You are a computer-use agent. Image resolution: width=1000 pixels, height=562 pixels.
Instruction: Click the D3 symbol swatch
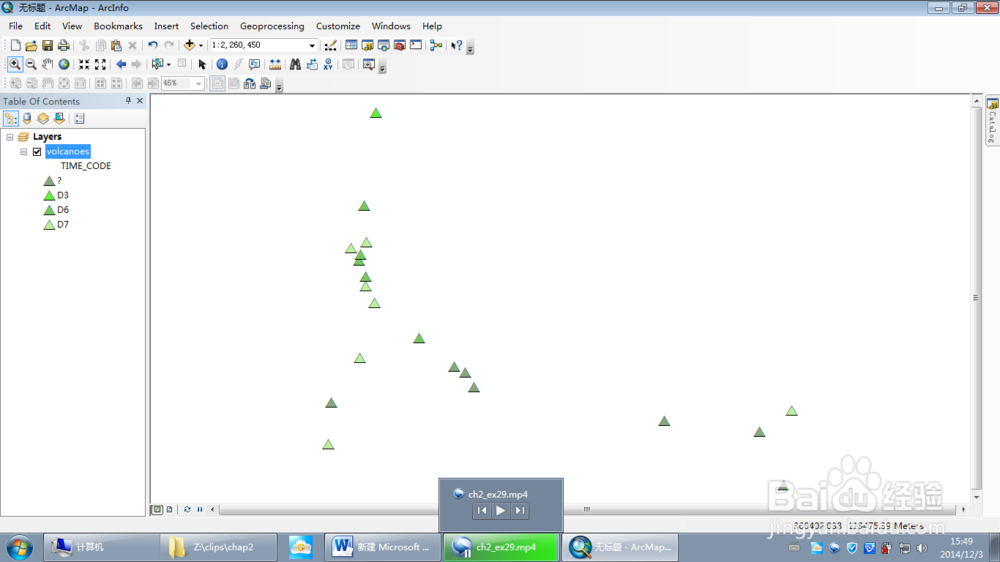point(49,195)
